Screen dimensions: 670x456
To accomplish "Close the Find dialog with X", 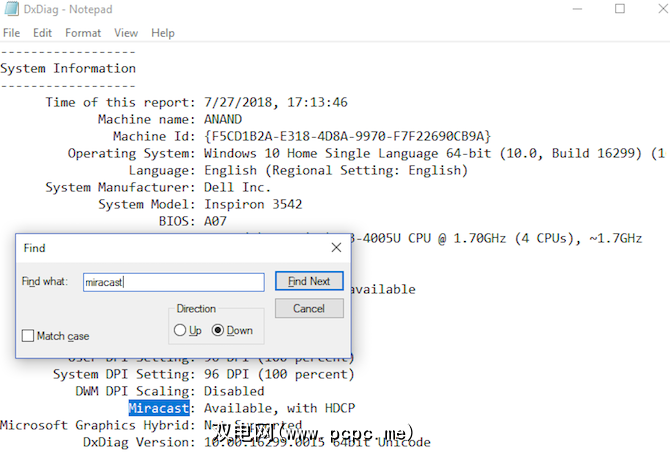I will [x=336, y=247].
